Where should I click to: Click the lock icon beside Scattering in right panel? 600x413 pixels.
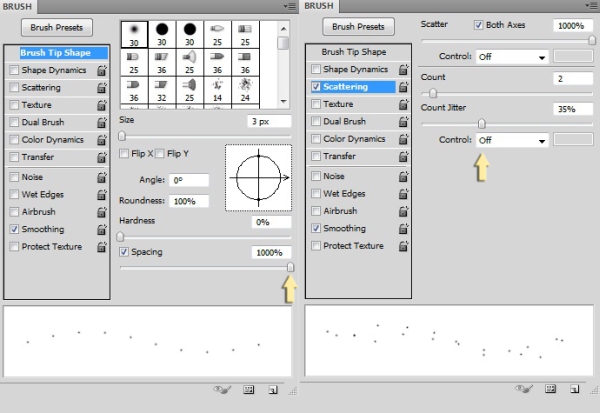[402, 88]
